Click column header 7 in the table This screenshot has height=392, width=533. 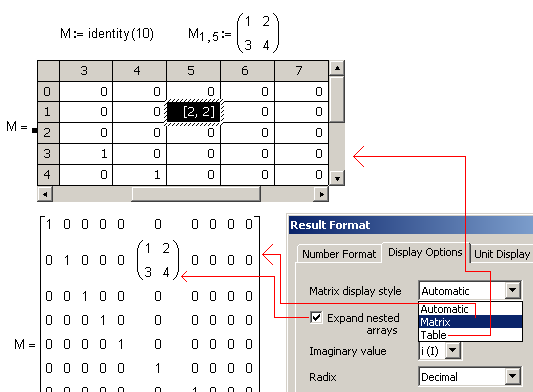pyautogui.click(x=301, y=71)
